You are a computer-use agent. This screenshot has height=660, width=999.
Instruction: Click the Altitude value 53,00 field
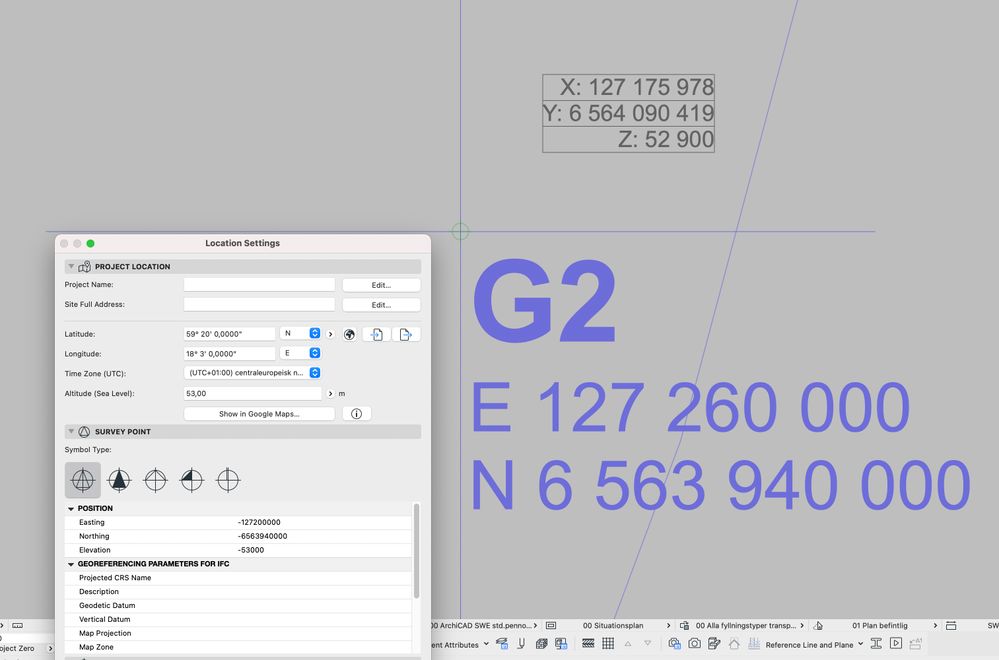[252, 394]
